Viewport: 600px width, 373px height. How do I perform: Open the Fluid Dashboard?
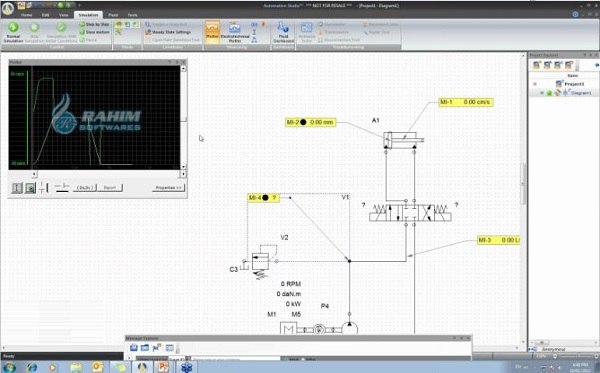tap(283, 32)
